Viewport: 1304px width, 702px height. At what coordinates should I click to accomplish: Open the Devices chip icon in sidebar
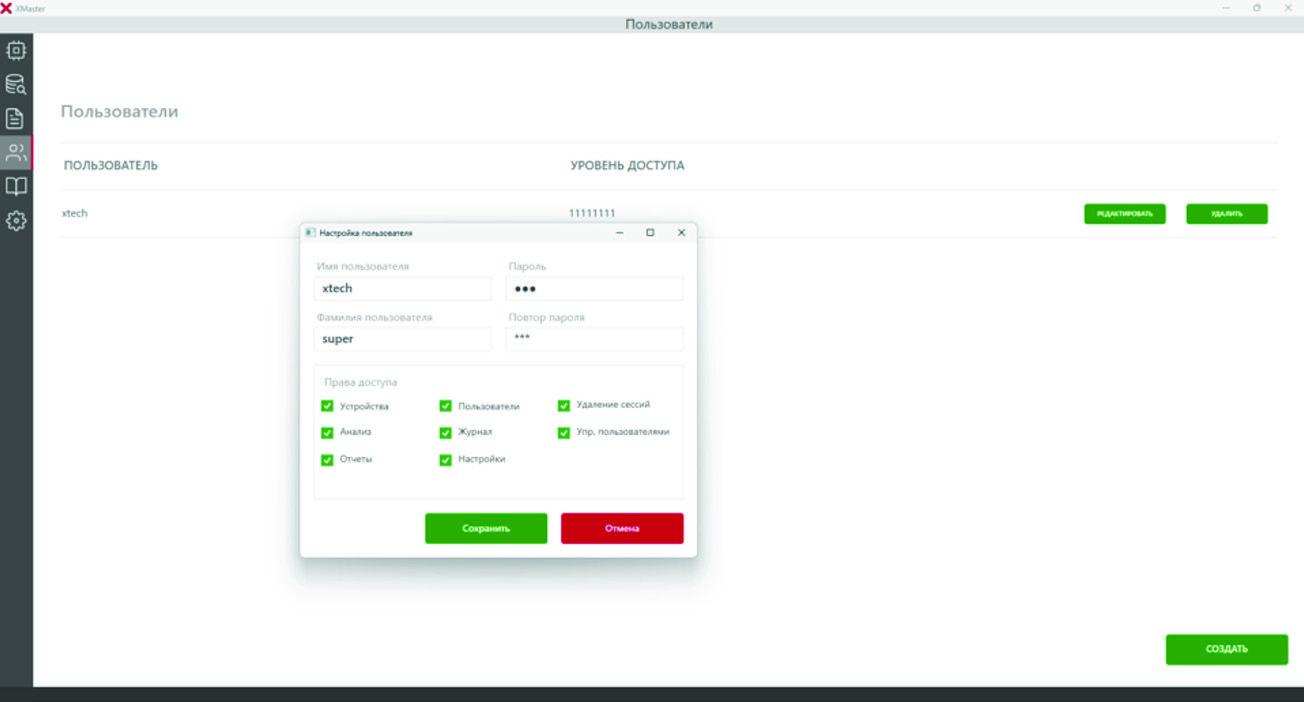(16, 50)
